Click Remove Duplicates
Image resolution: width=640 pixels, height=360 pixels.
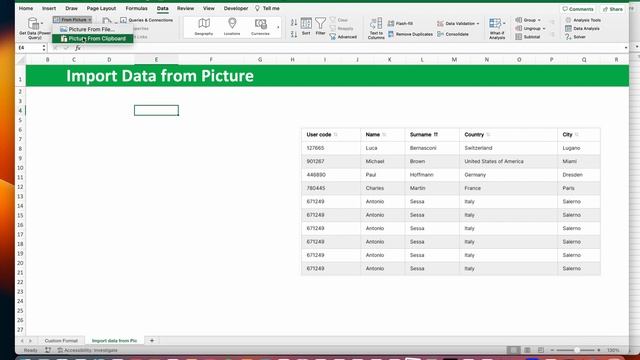pos(410,34)
